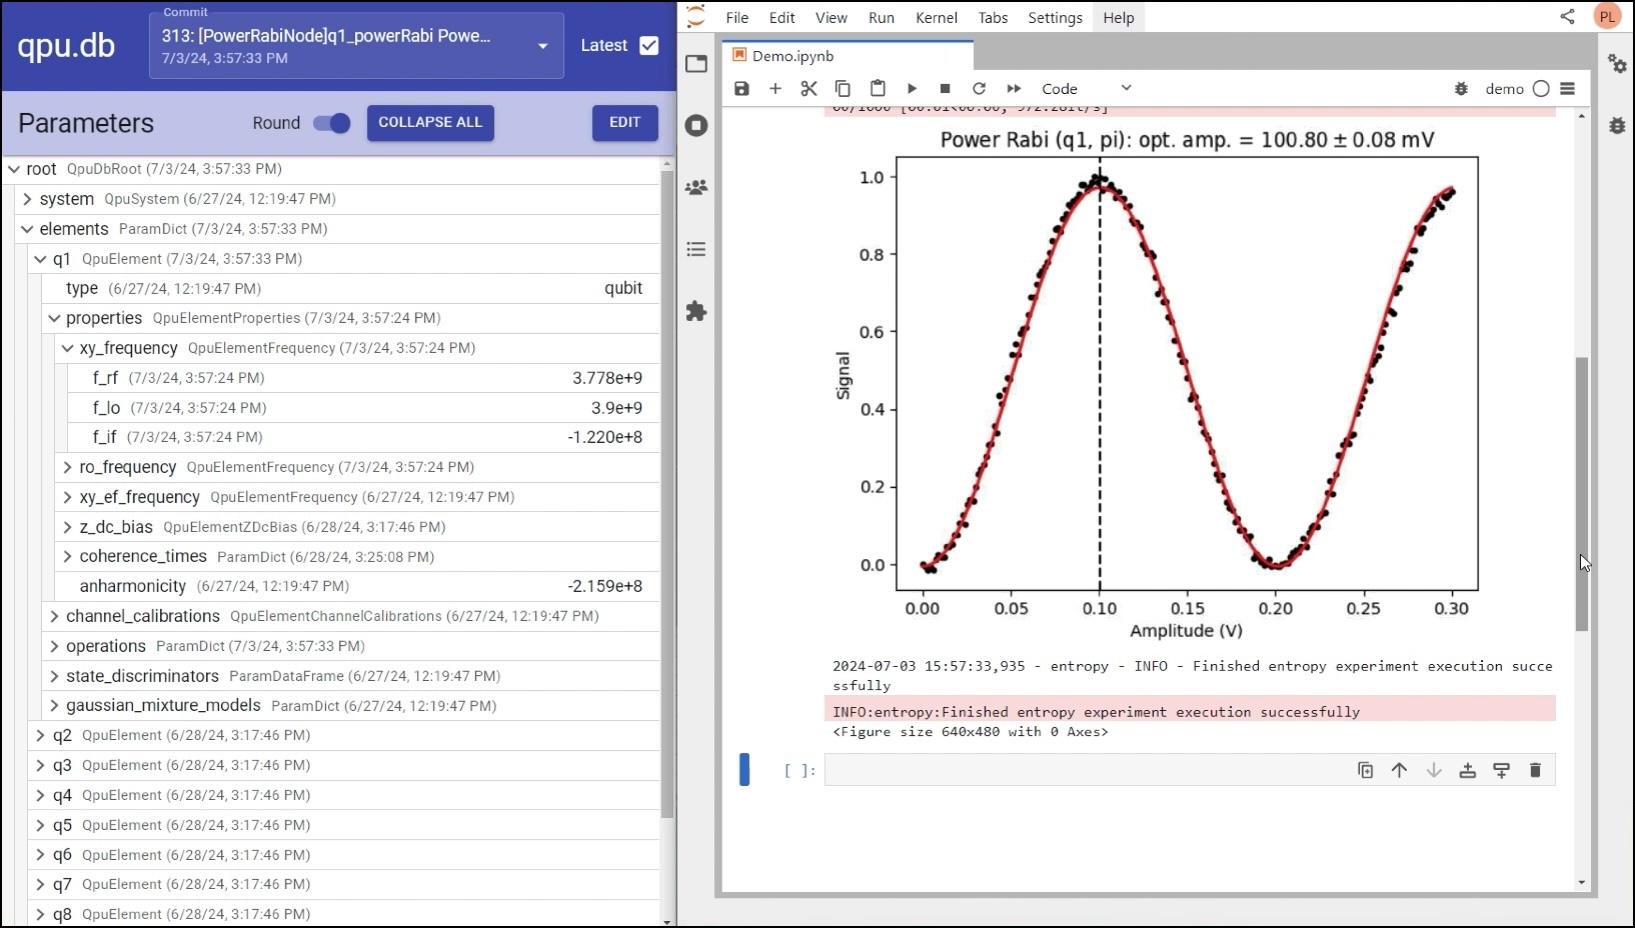Expand the channel_calibrations node
The height and width of the screenshot is (928, 1635).
coord(54,616)
